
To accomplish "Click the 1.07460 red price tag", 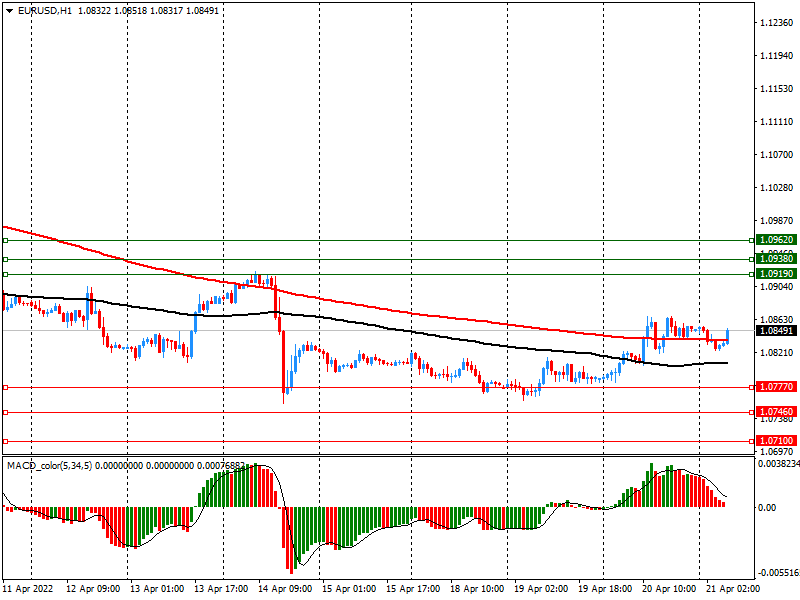I will (x=776, y=412).
